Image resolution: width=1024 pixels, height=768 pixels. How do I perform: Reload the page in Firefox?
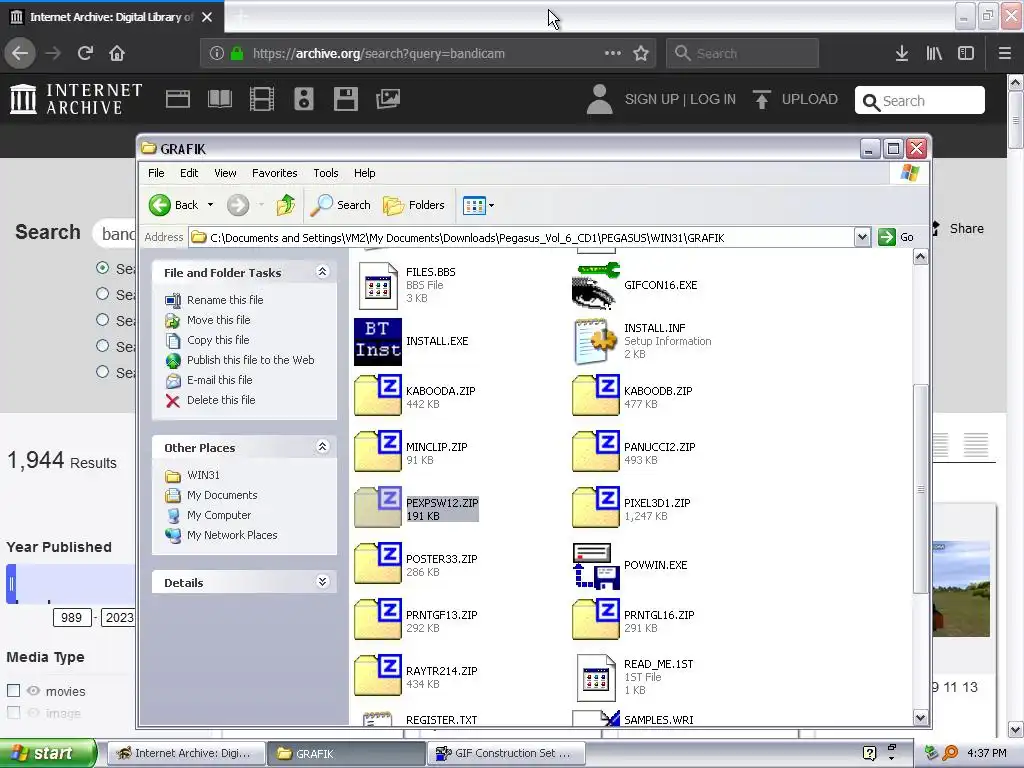(x=85, y=54)
